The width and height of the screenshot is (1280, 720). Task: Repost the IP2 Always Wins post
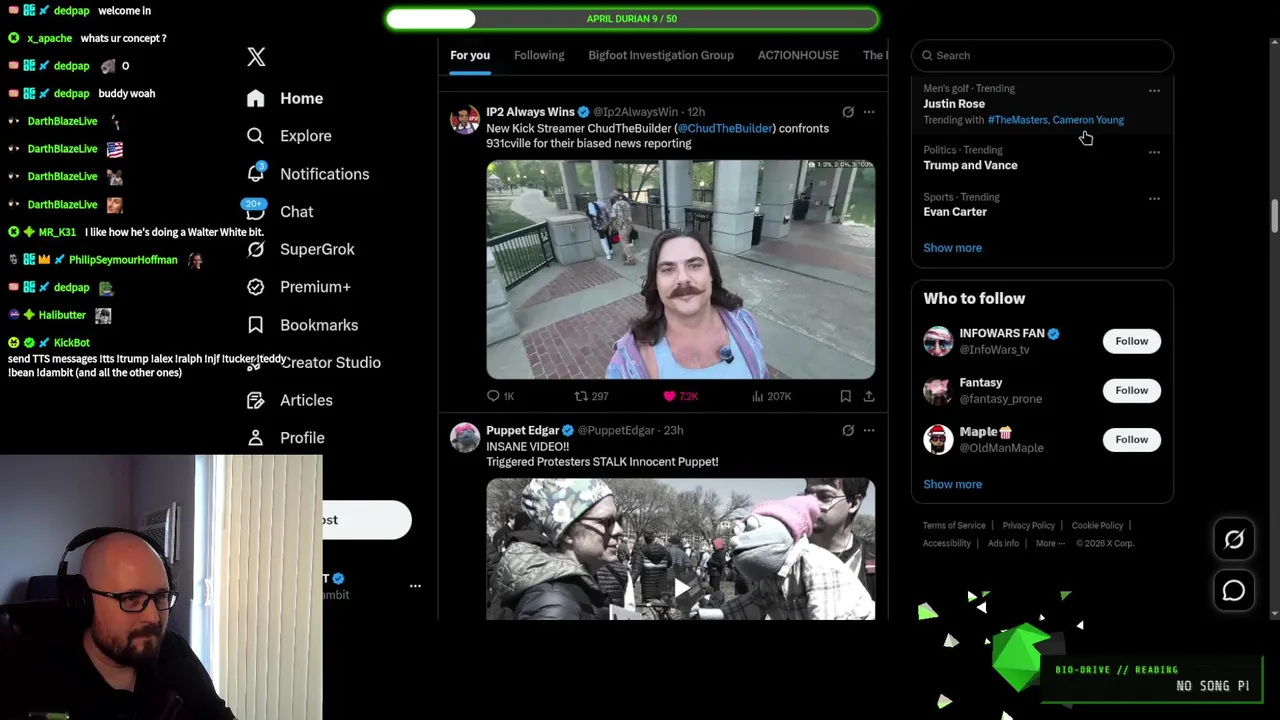pyautogui.click(x=591, y=396)
